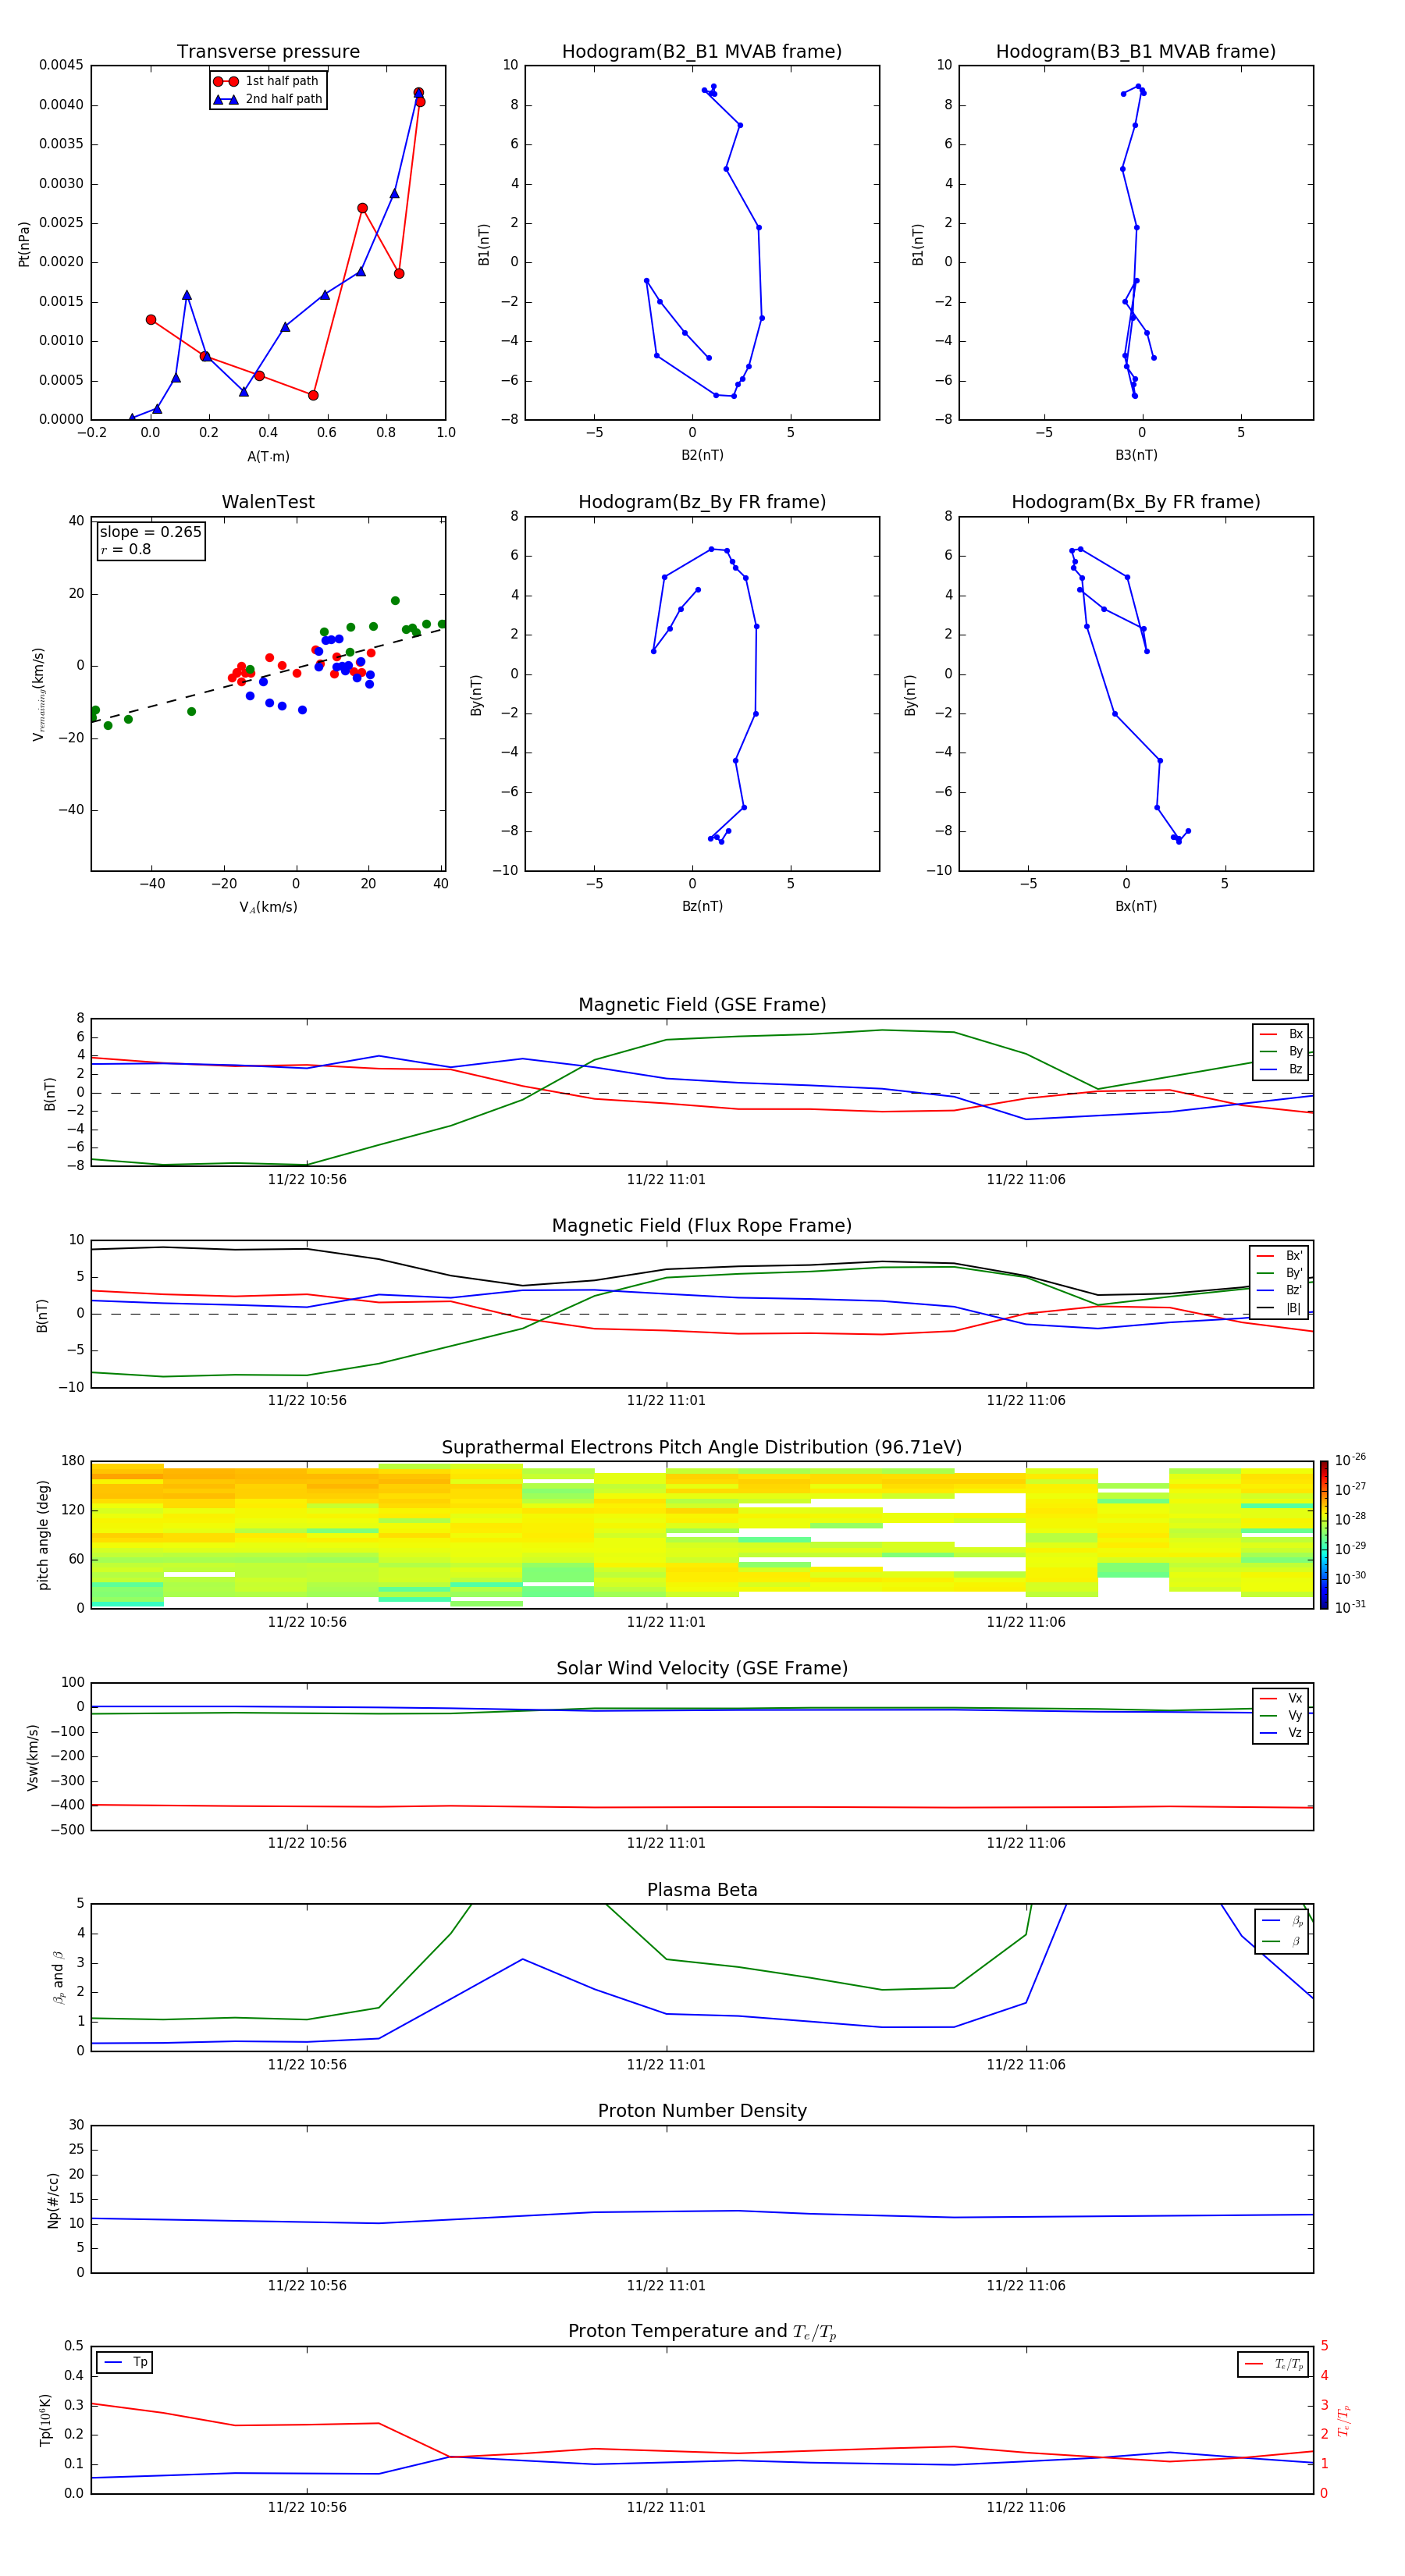This screenshot has height=2576, width=1405.
Task: Click the '10^-31' color bar label
Action: click(x=1350, y=1607)
